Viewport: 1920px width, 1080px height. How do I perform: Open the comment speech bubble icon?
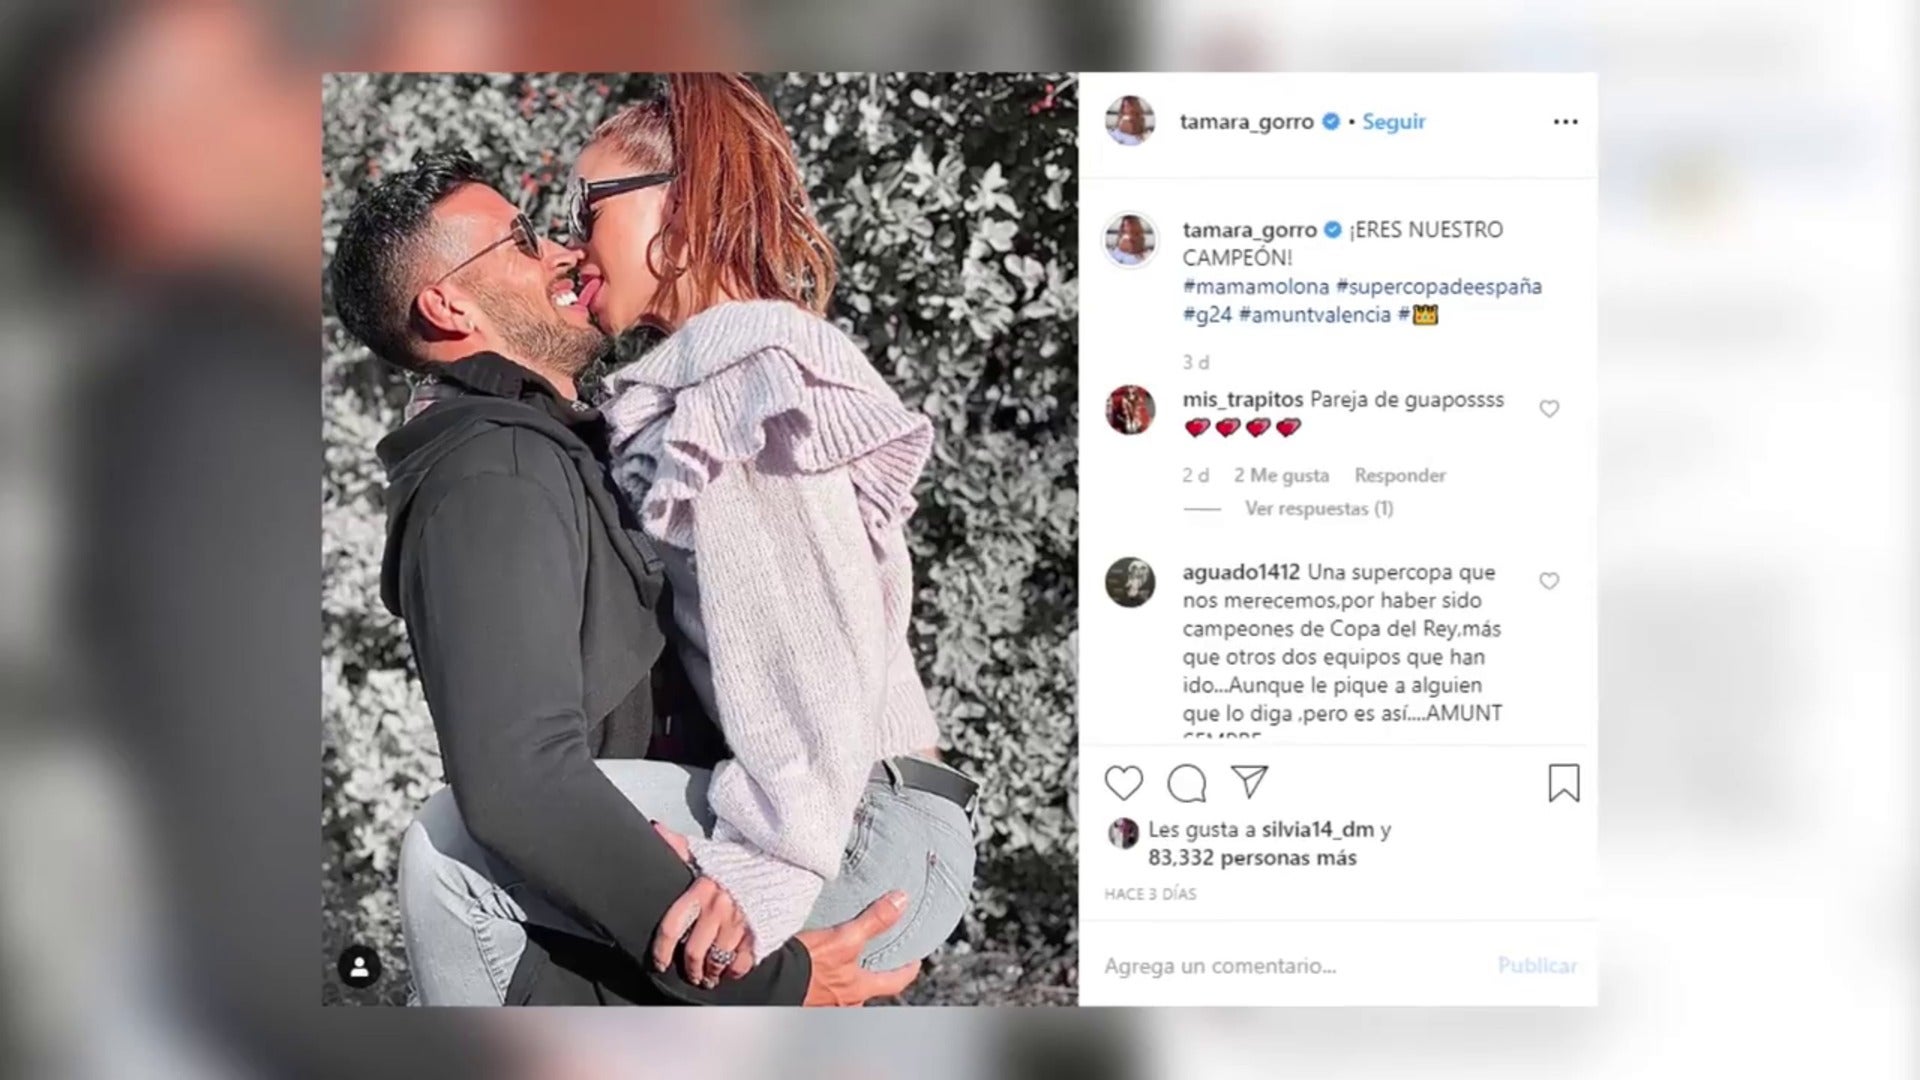(x=1187, y=783)
